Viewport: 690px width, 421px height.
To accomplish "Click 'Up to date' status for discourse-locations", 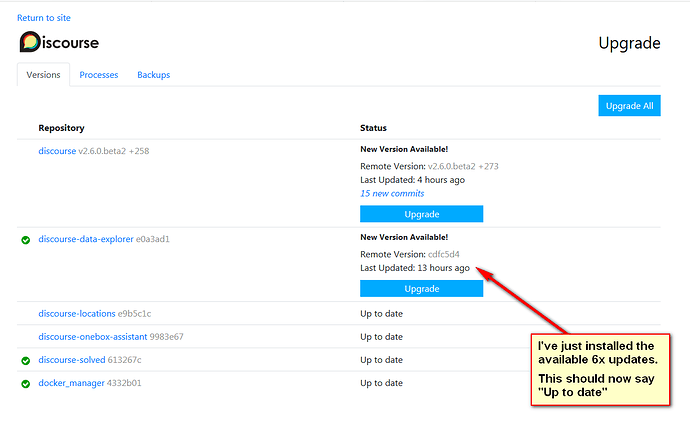I will click(x=382, y=314).
